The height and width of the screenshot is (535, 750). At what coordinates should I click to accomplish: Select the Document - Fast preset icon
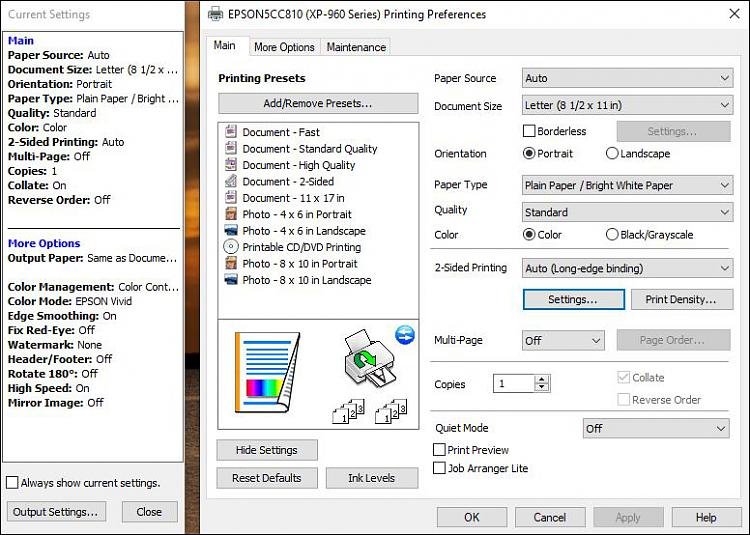tap(231, 131)
